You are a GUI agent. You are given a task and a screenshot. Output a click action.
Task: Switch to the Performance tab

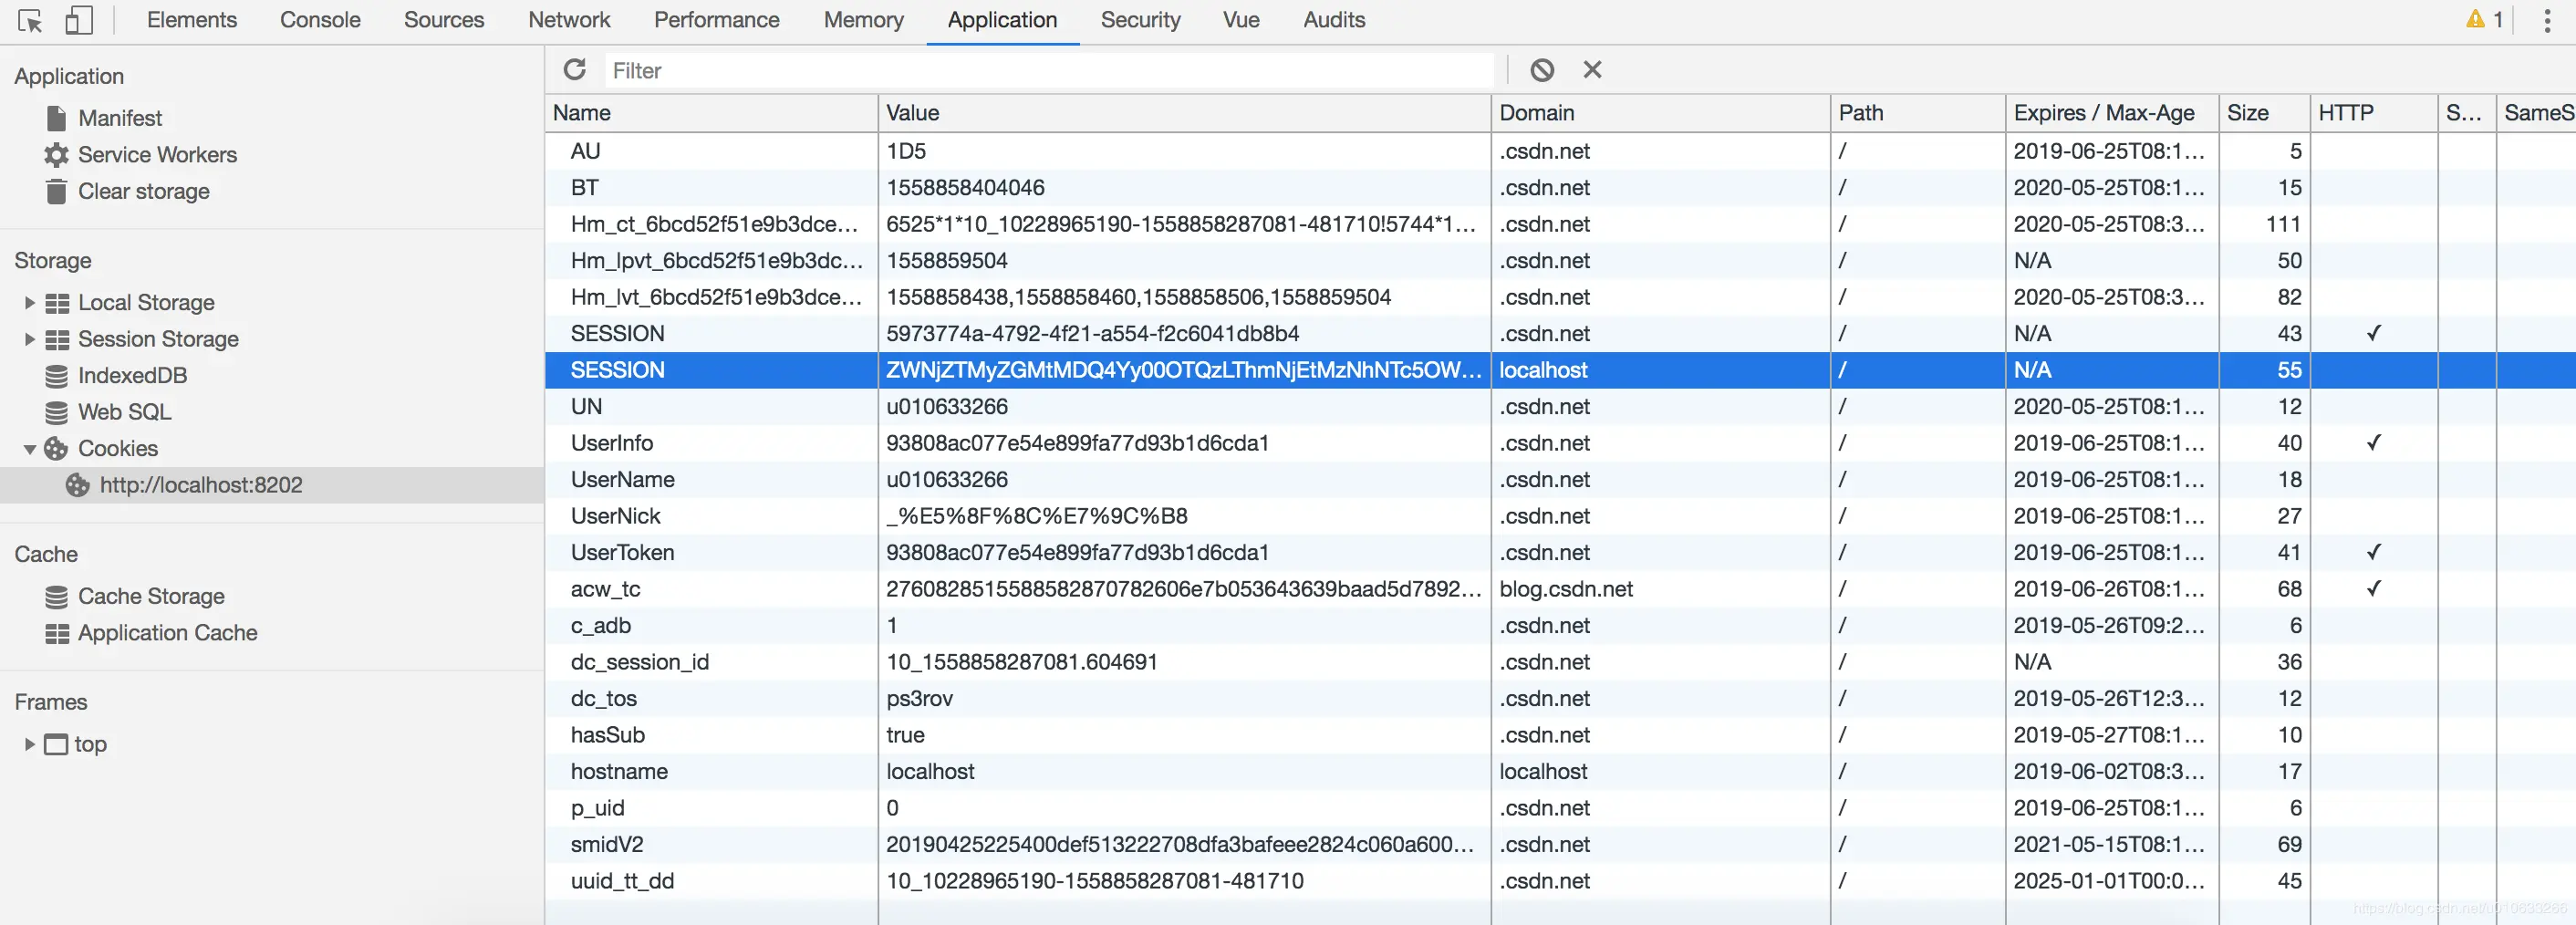[717, 20]
